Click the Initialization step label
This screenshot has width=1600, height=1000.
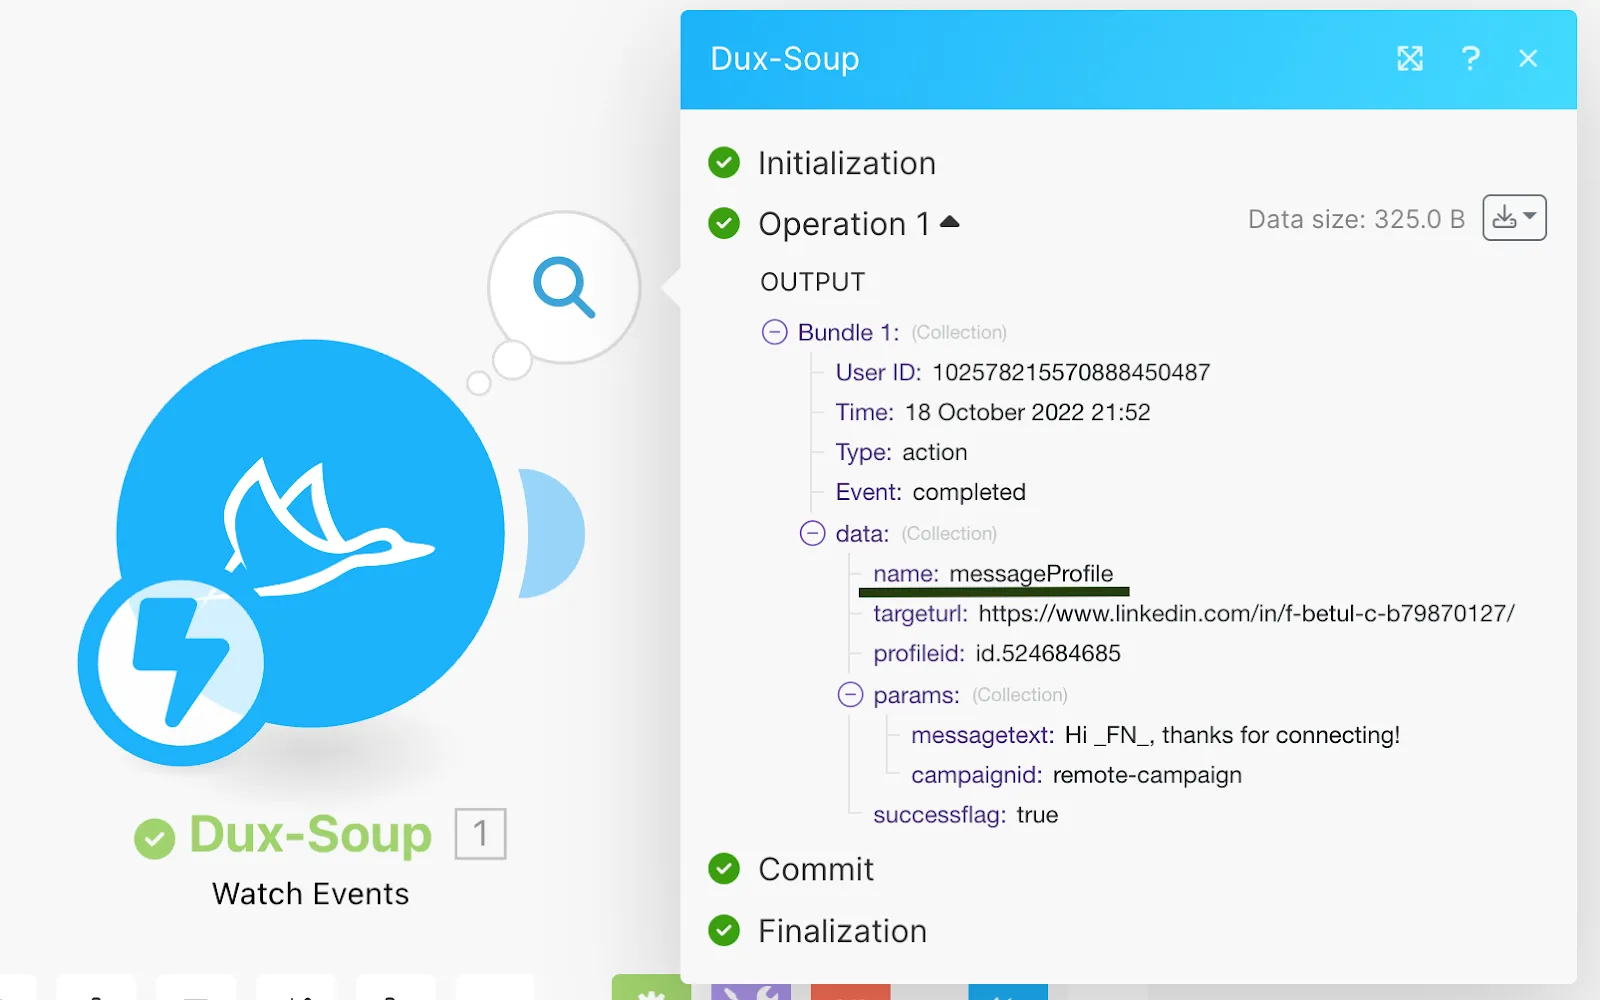pyautogui.click(x=847, y=163)
